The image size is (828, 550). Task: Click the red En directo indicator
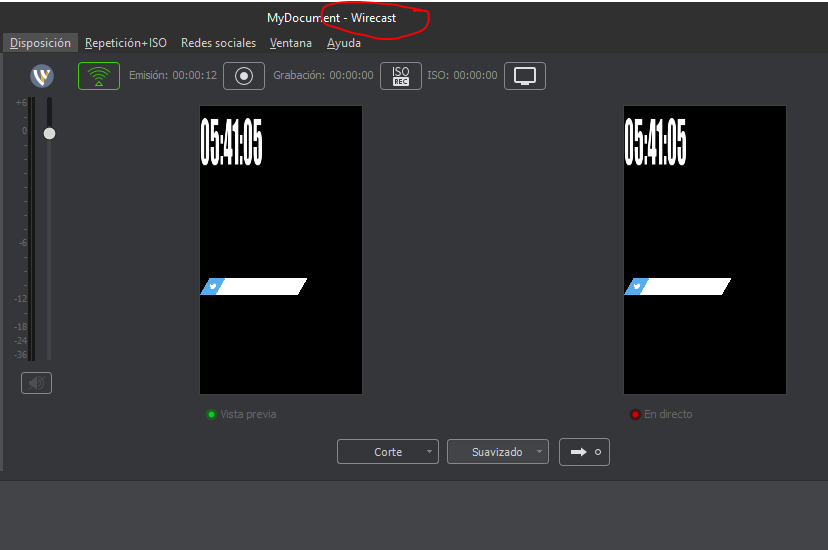635,414
